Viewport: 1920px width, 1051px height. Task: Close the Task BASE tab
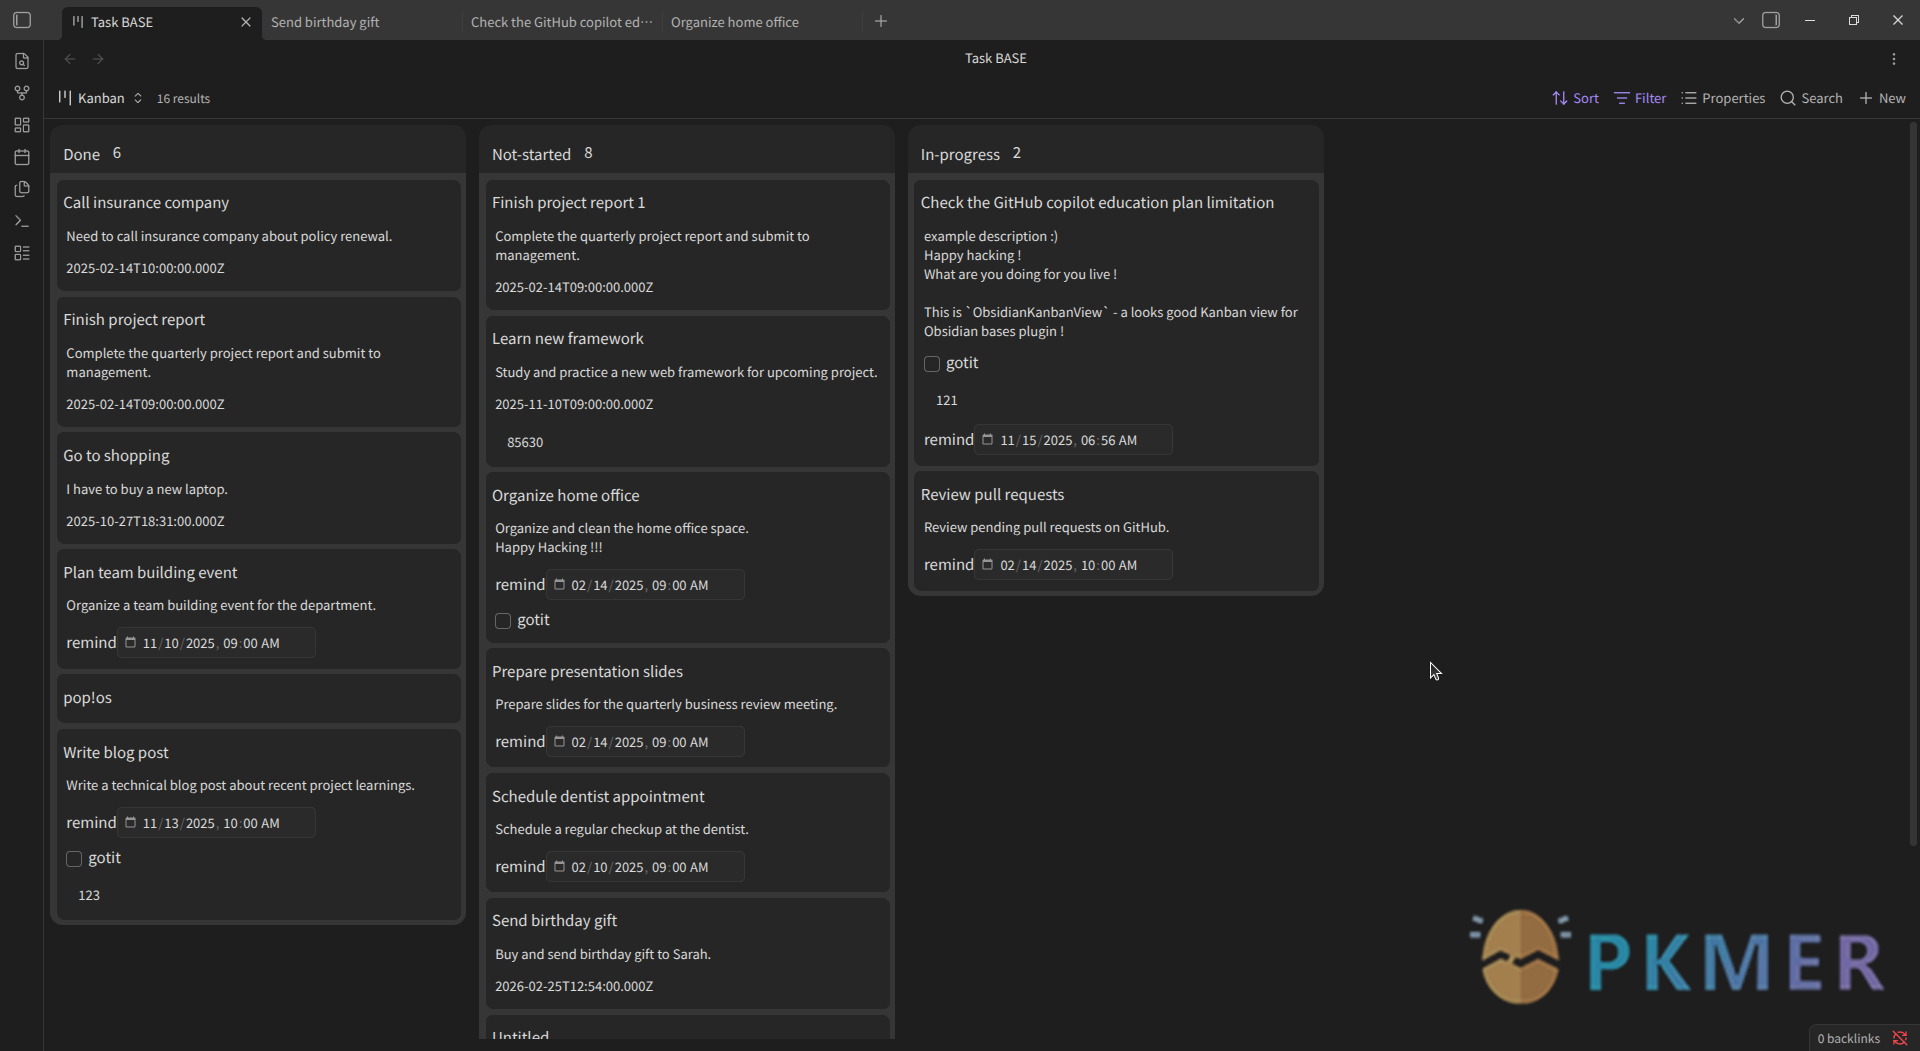pos(246,22)
